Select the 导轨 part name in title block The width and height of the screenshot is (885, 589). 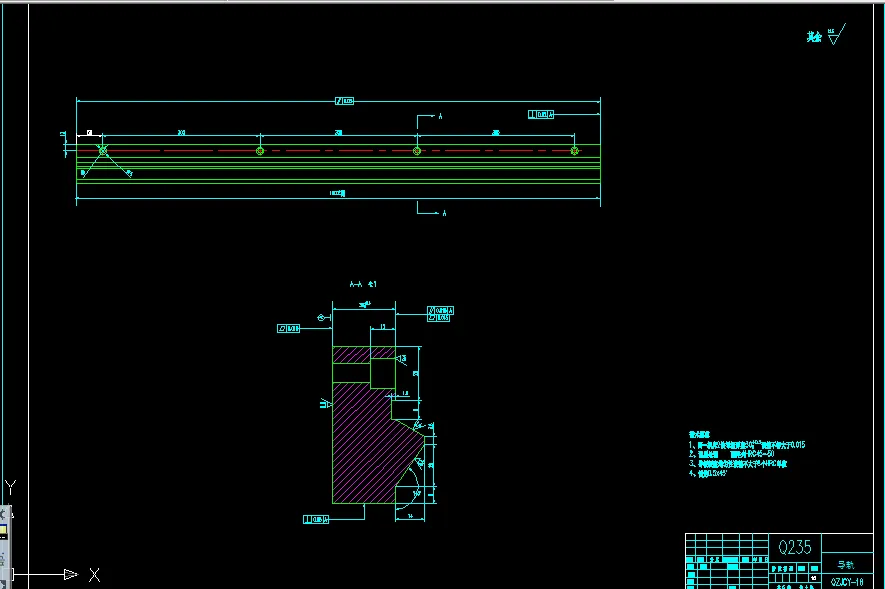click(x=845, y=565)
